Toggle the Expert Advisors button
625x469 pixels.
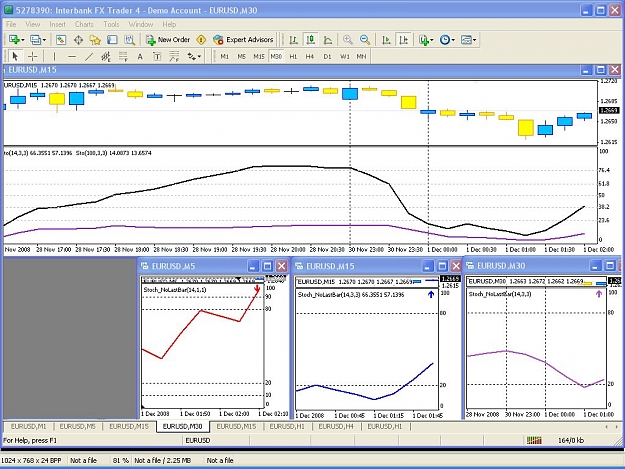[x=243, y=40]
